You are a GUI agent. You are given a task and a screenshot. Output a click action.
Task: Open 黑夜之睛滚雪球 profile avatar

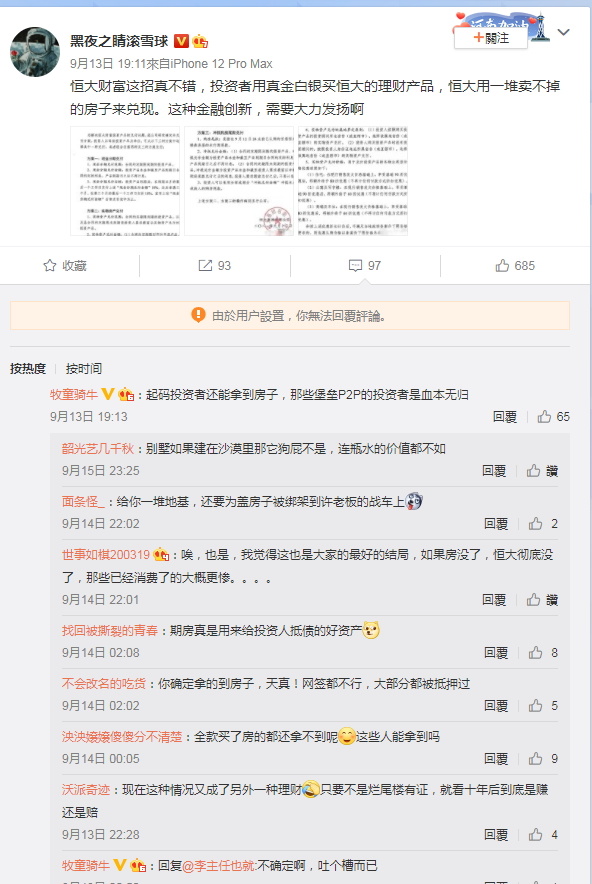(x=35, y=52)
